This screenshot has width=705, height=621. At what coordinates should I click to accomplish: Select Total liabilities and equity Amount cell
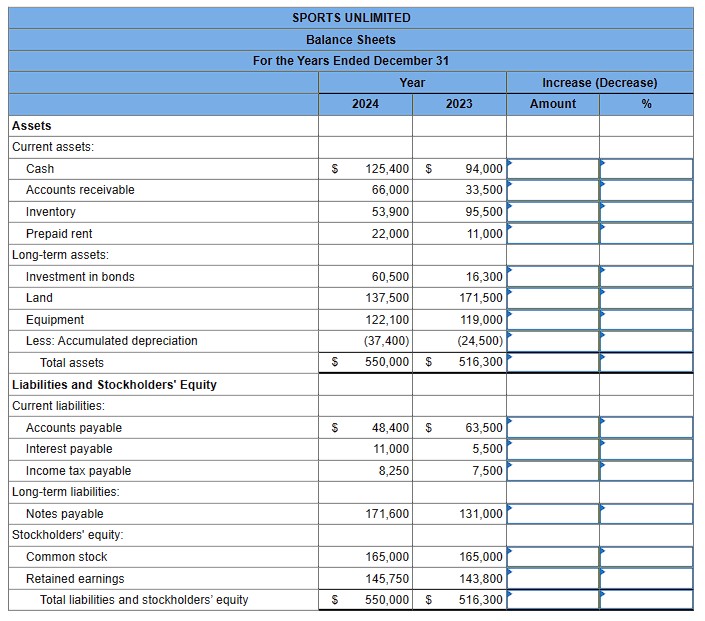click(553, 600)
